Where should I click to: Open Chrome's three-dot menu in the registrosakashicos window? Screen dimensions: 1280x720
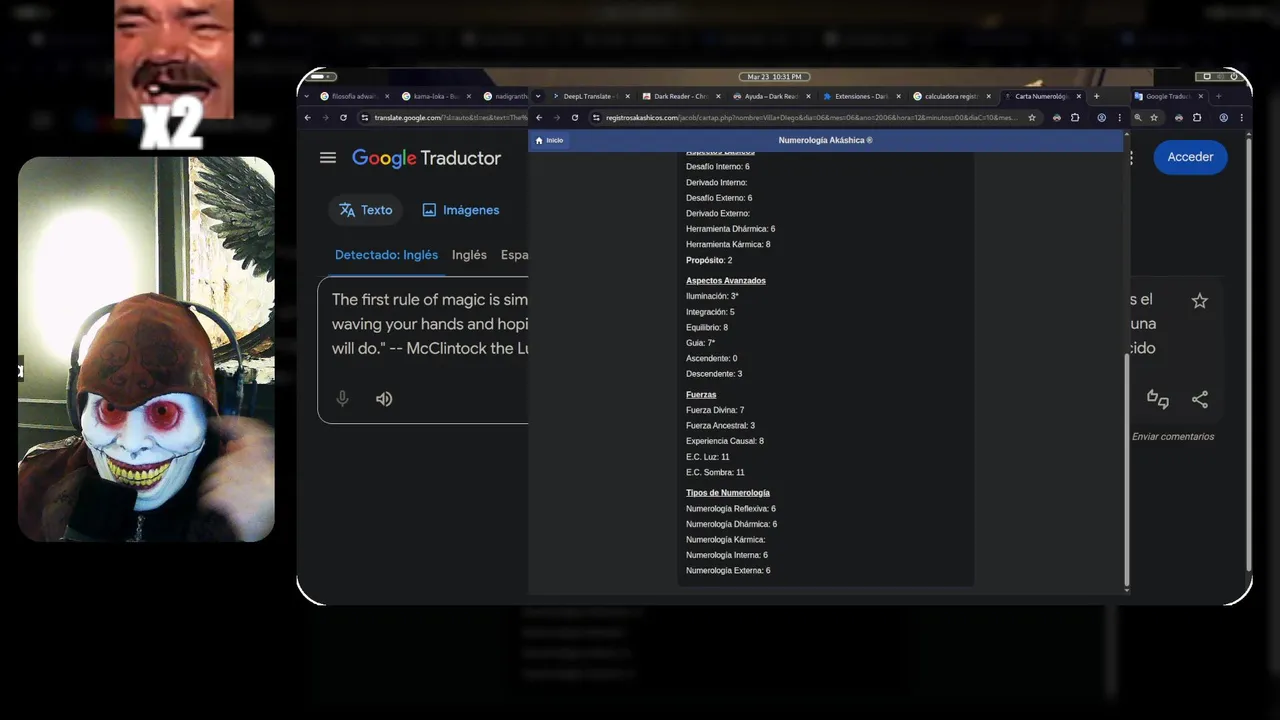pos(1119,117)
